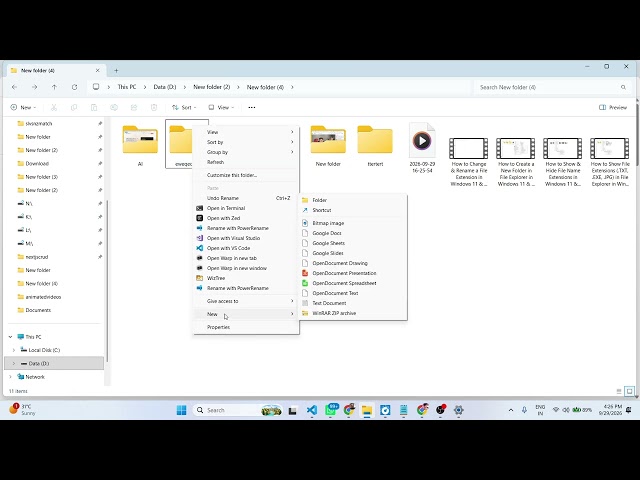Open Documents in the sidebar
This screenshot has width=640, height=480.
click(38, 310)
